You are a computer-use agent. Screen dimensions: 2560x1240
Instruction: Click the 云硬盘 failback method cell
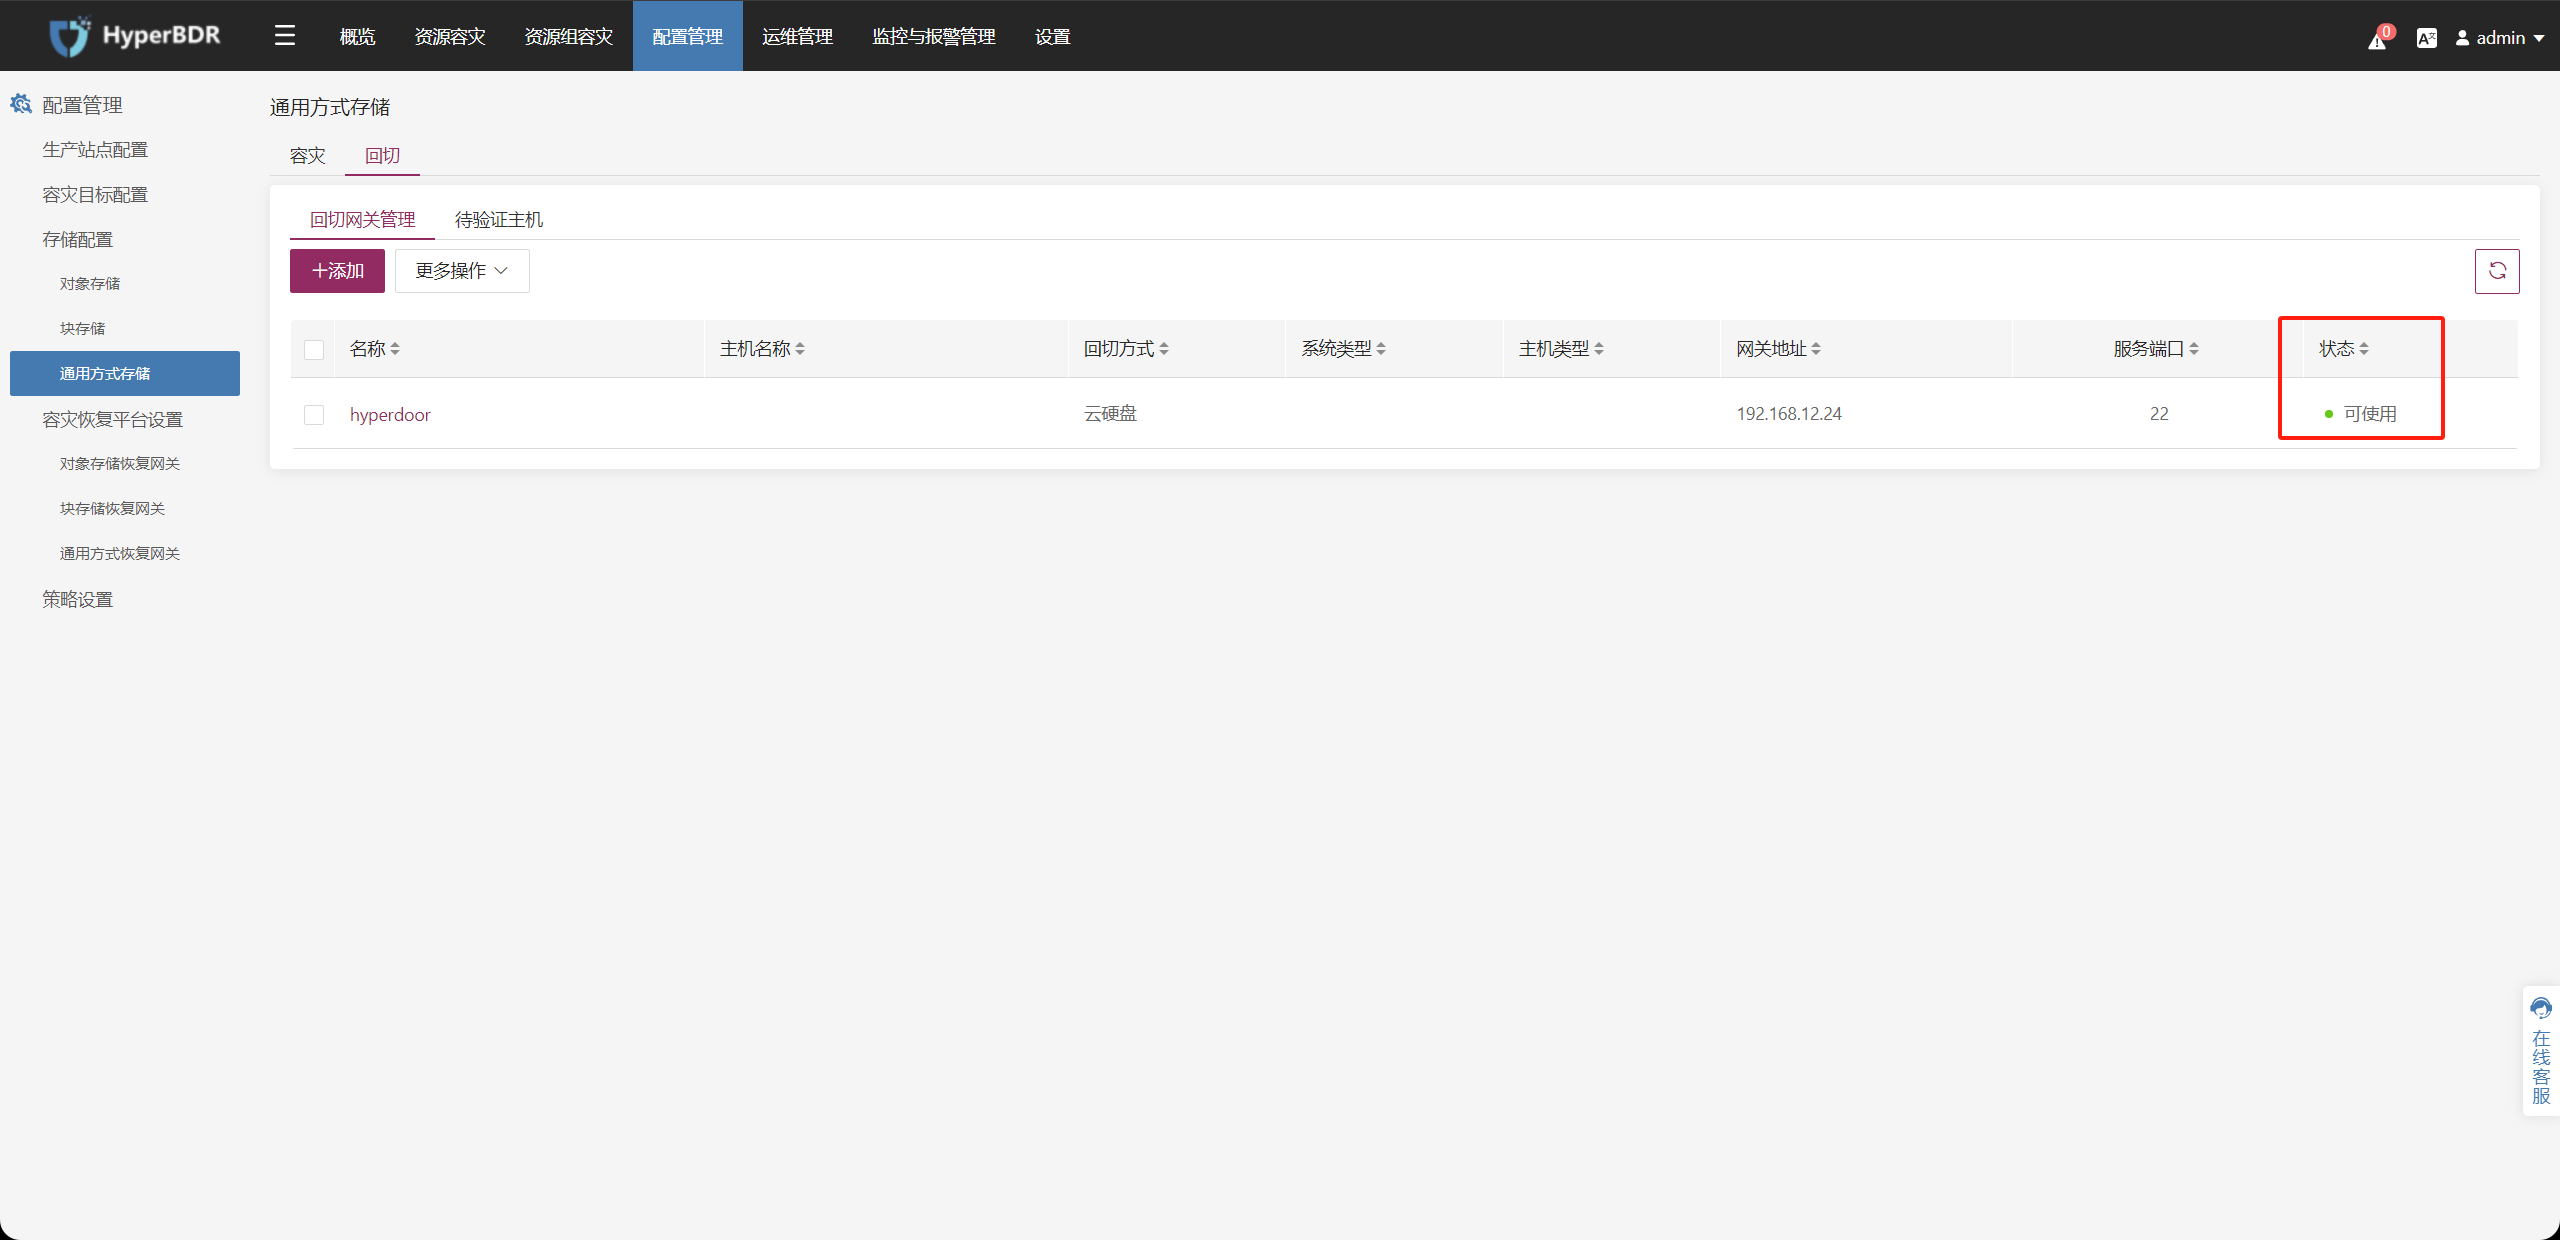point(1111,414)
